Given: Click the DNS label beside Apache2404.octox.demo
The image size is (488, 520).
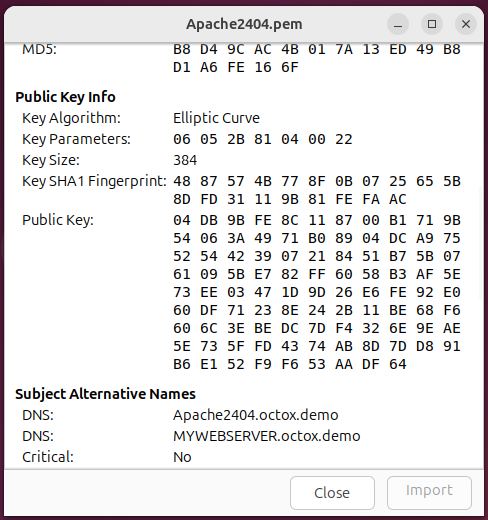Looking at the screenshot, I should coord(38,415).
